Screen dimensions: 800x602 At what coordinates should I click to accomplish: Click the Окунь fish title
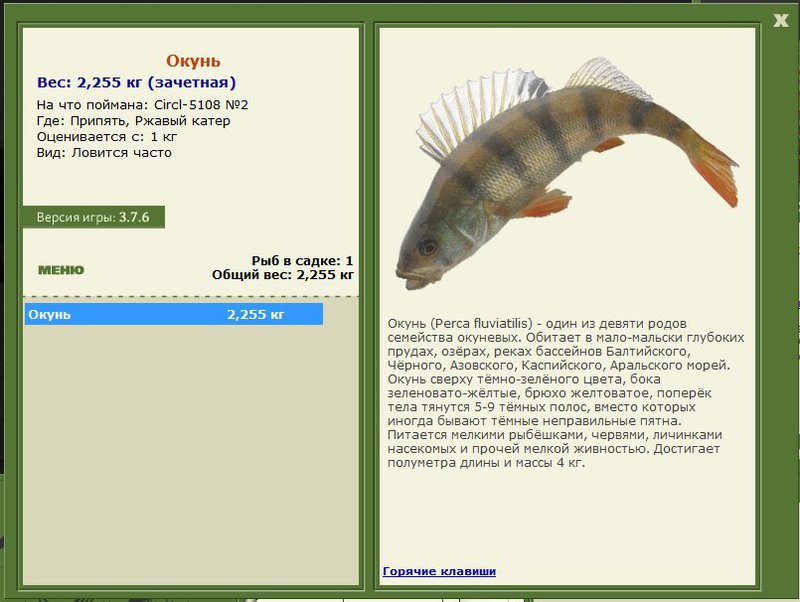[x=193, y=61]
